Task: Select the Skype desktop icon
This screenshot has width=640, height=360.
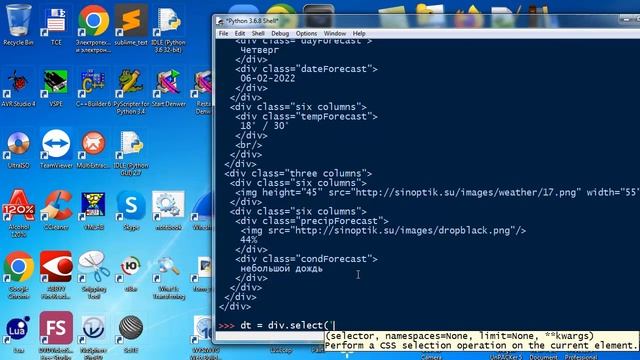Action: click(131, 210)
